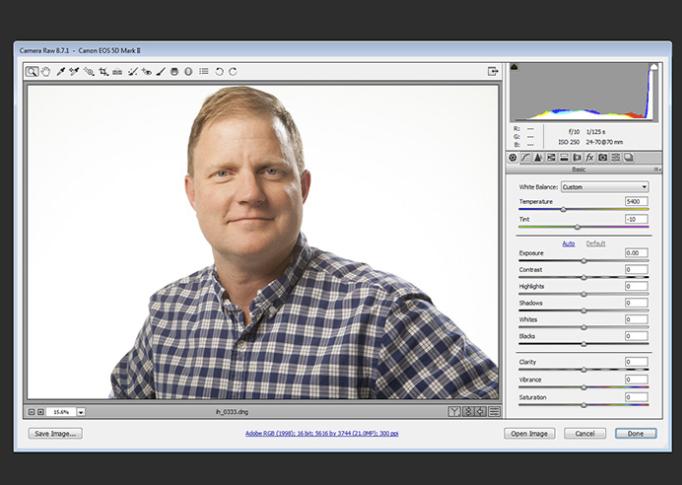The image size is (682, 485).
Task: Click the Contrast value field
Action: click(636, 270)
